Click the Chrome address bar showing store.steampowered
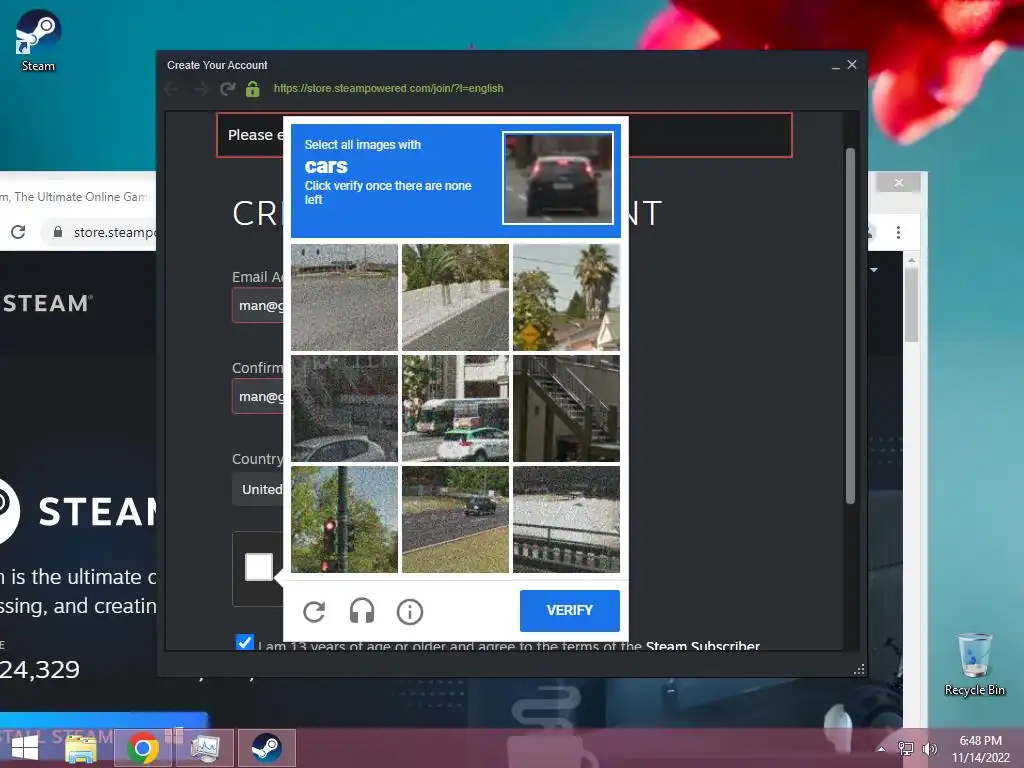This screenshot has height=768, width=1024. (x=101, y=232)
